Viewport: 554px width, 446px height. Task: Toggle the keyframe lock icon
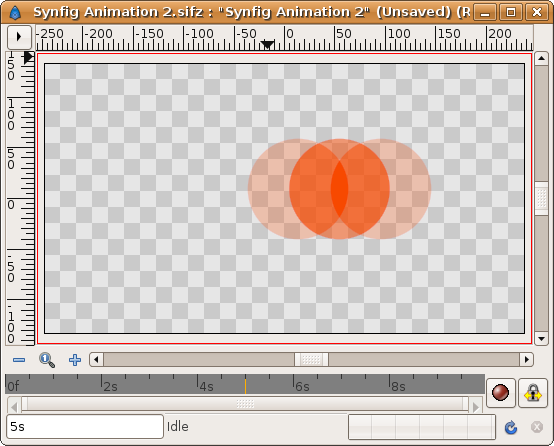coord(533,393)
